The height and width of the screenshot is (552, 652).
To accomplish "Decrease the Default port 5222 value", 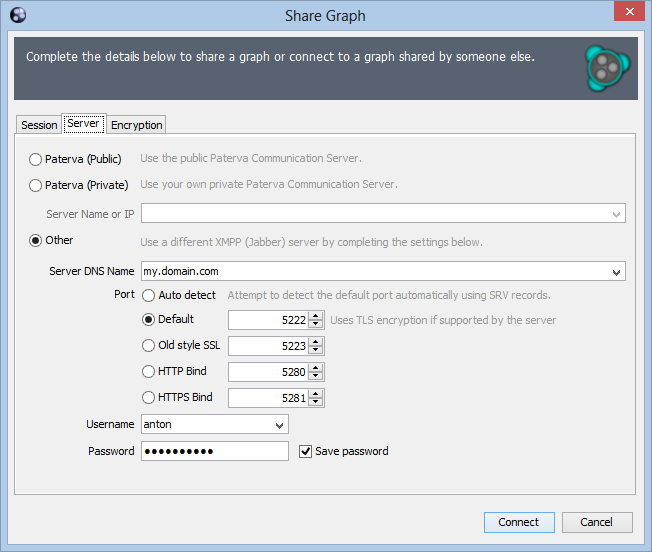I will pos(316,324).
